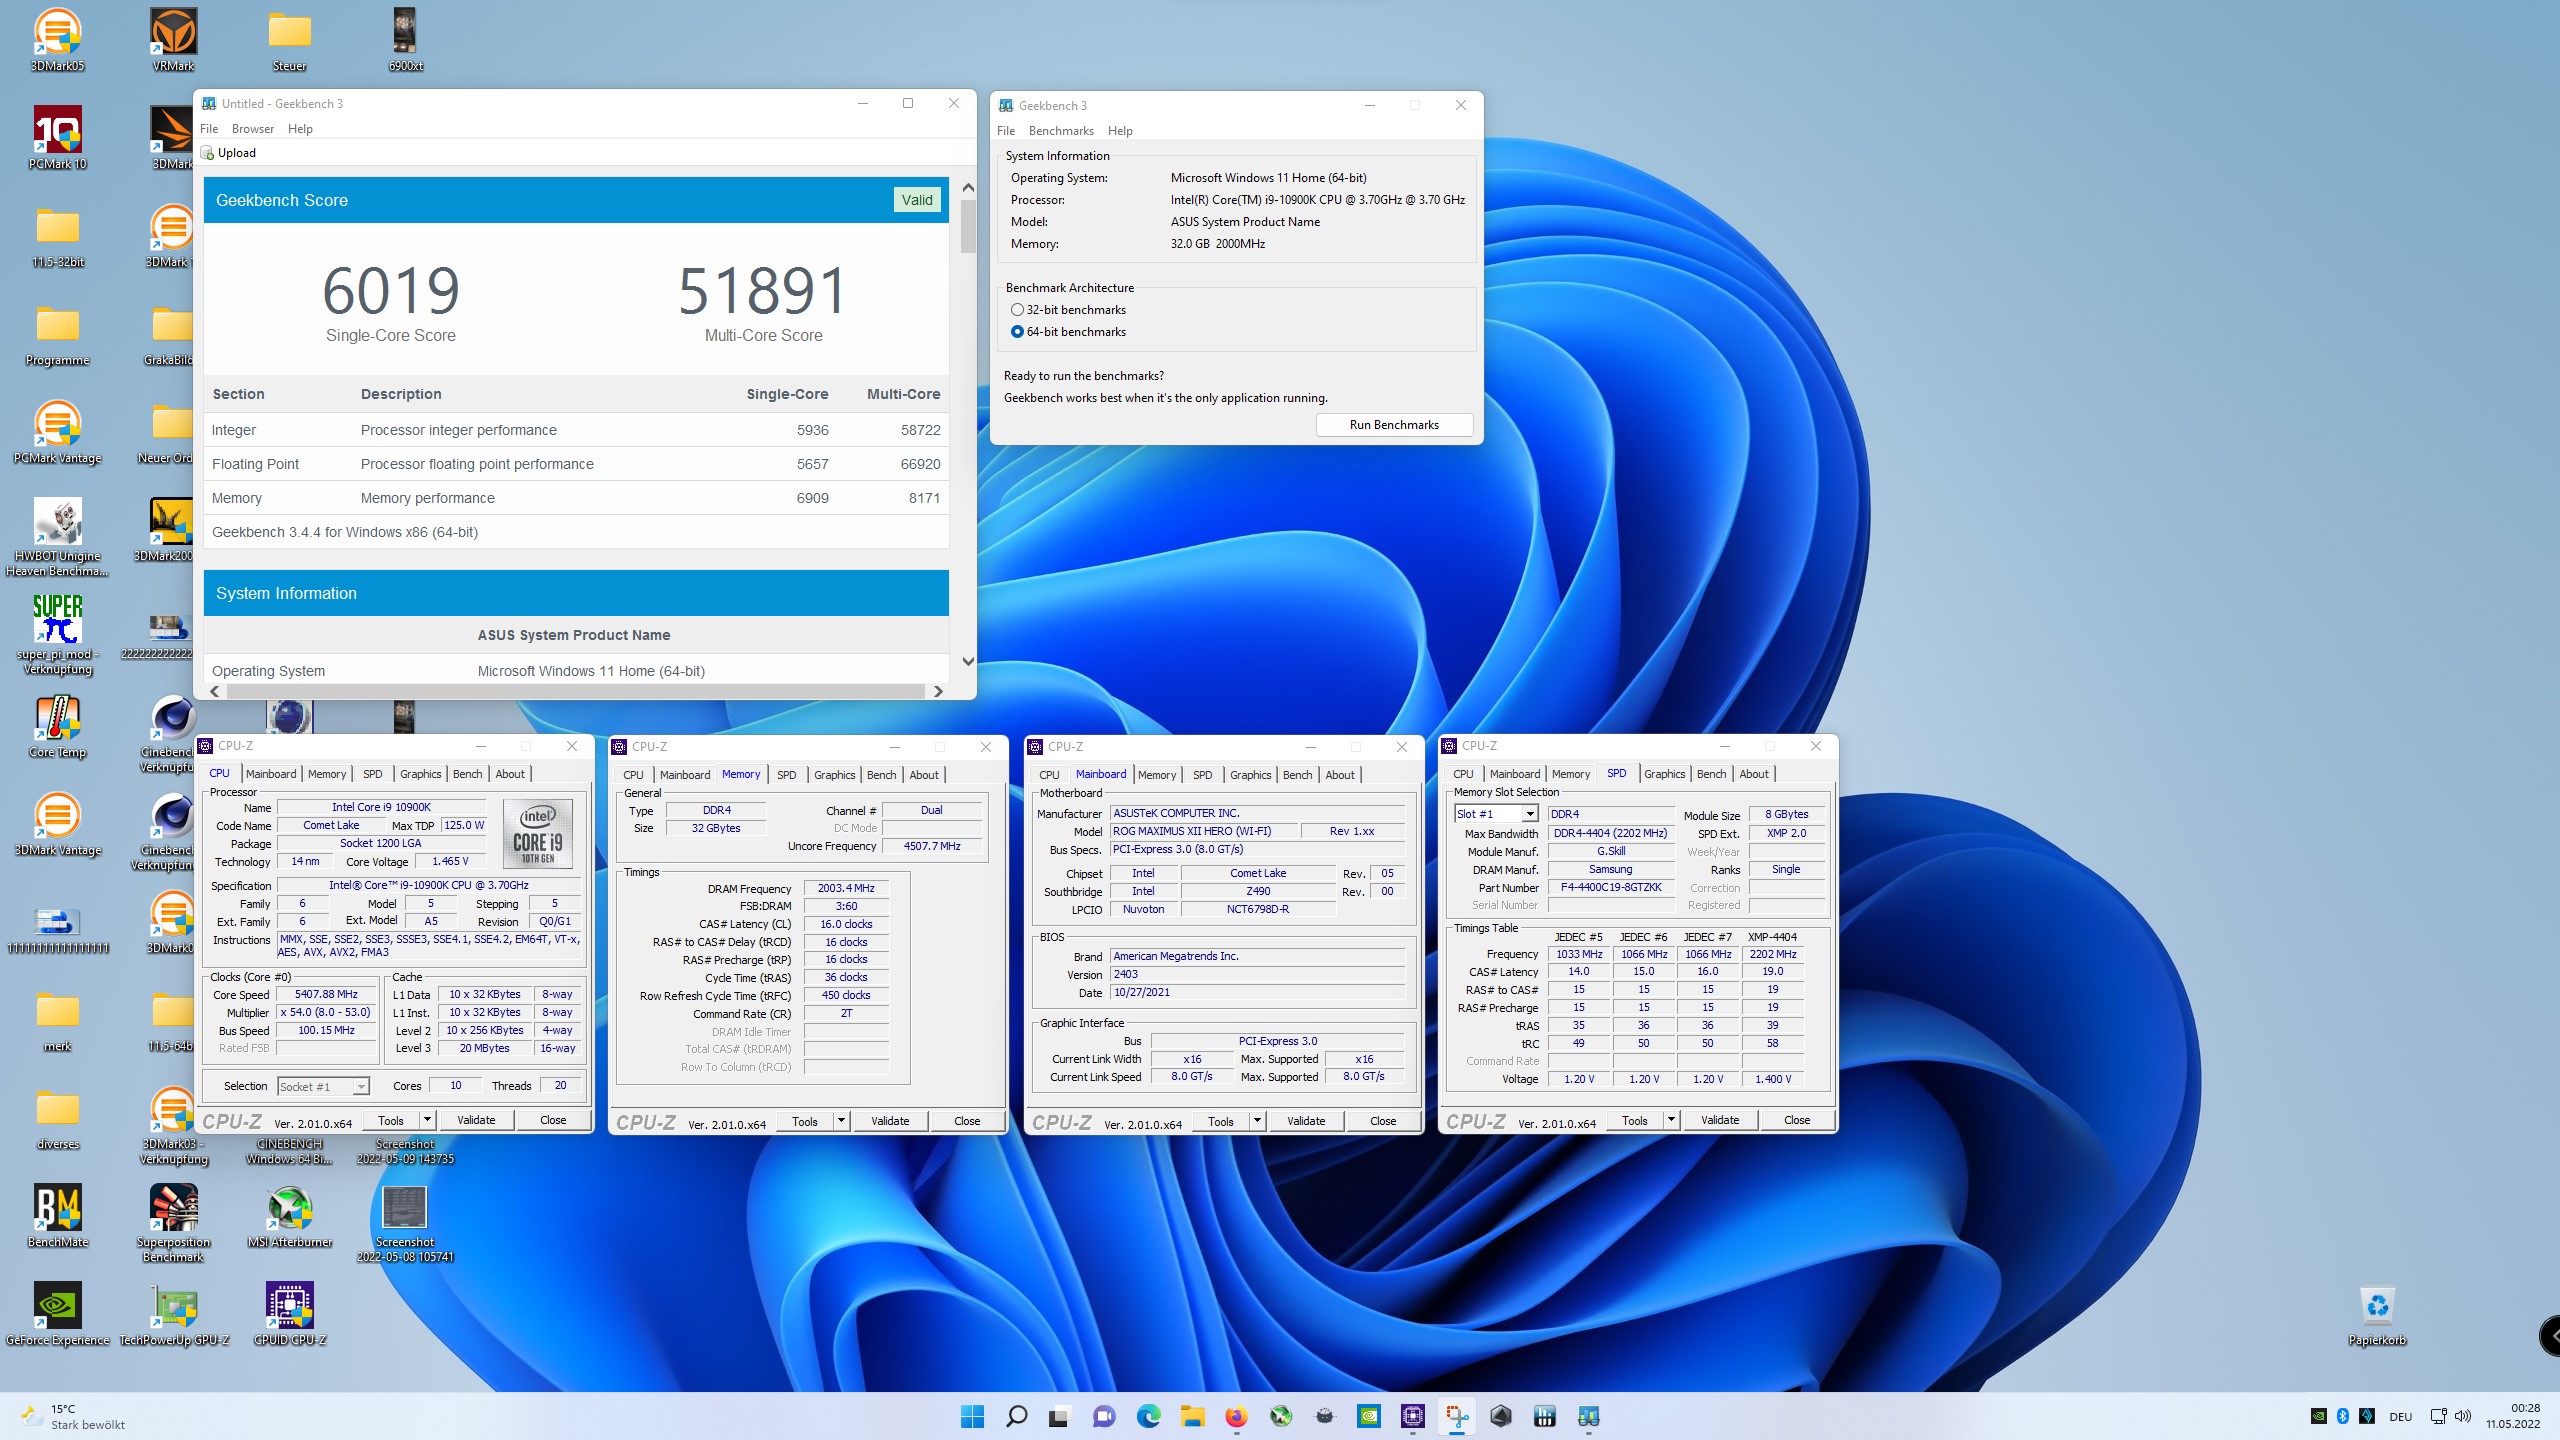
Task: Expand Tools dropdown arrow in Memory tab window
Action: [x=842, y=1121]
